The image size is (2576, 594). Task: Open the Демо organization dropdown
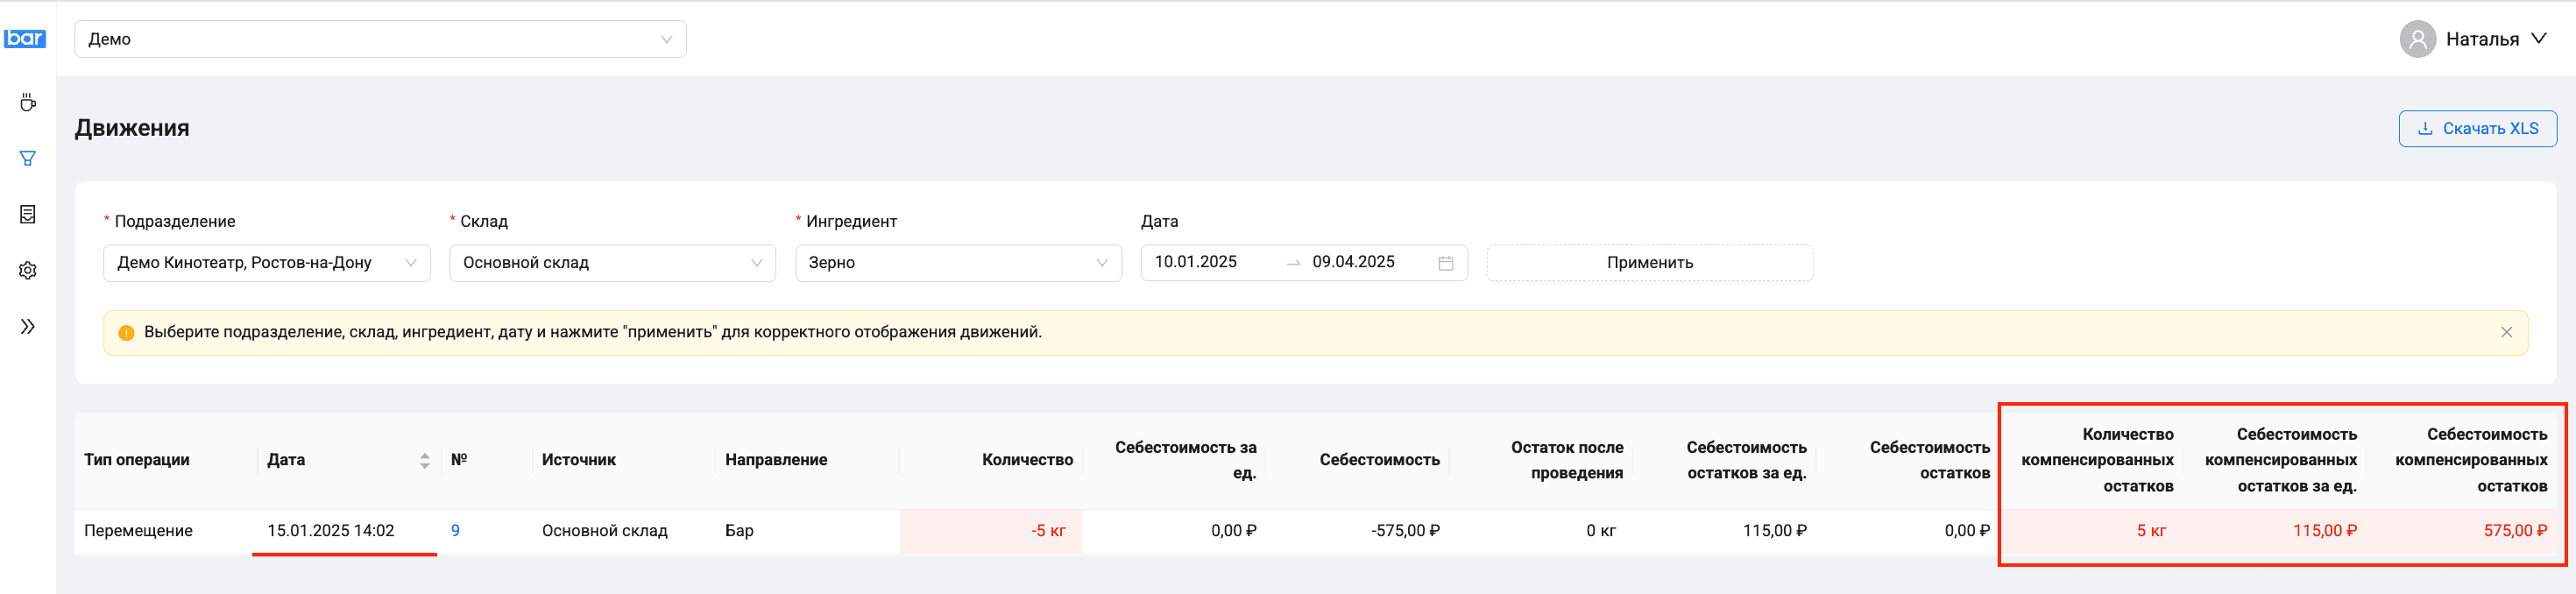tap(380, 39)
